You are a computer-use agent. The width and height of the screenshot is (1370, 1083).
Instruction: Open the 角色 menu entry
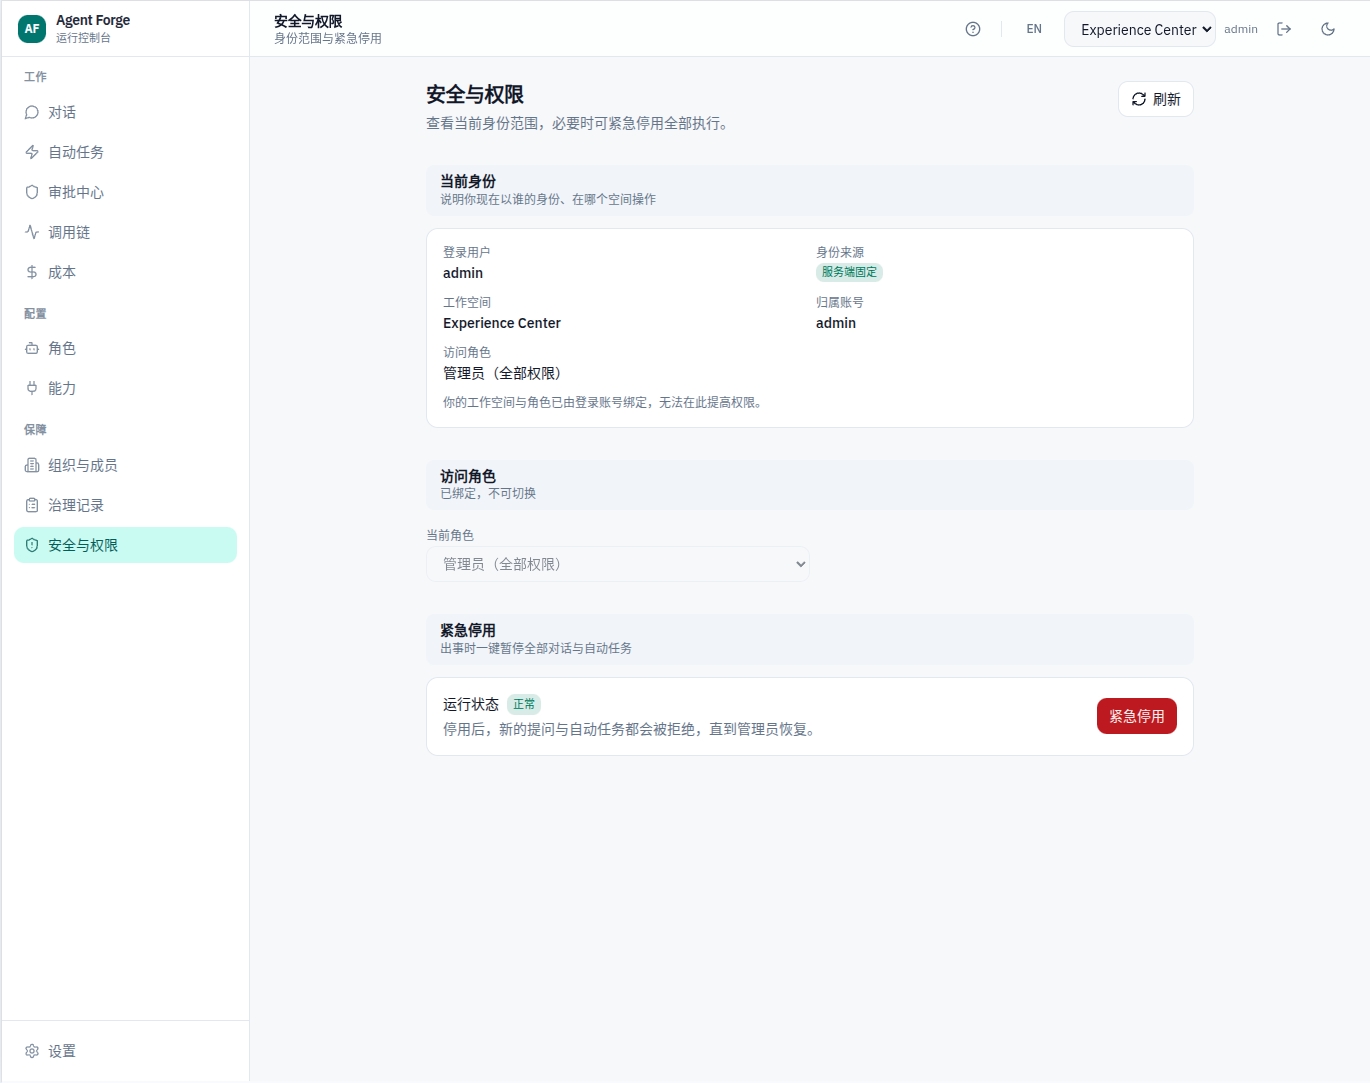(x=126, y=349)
